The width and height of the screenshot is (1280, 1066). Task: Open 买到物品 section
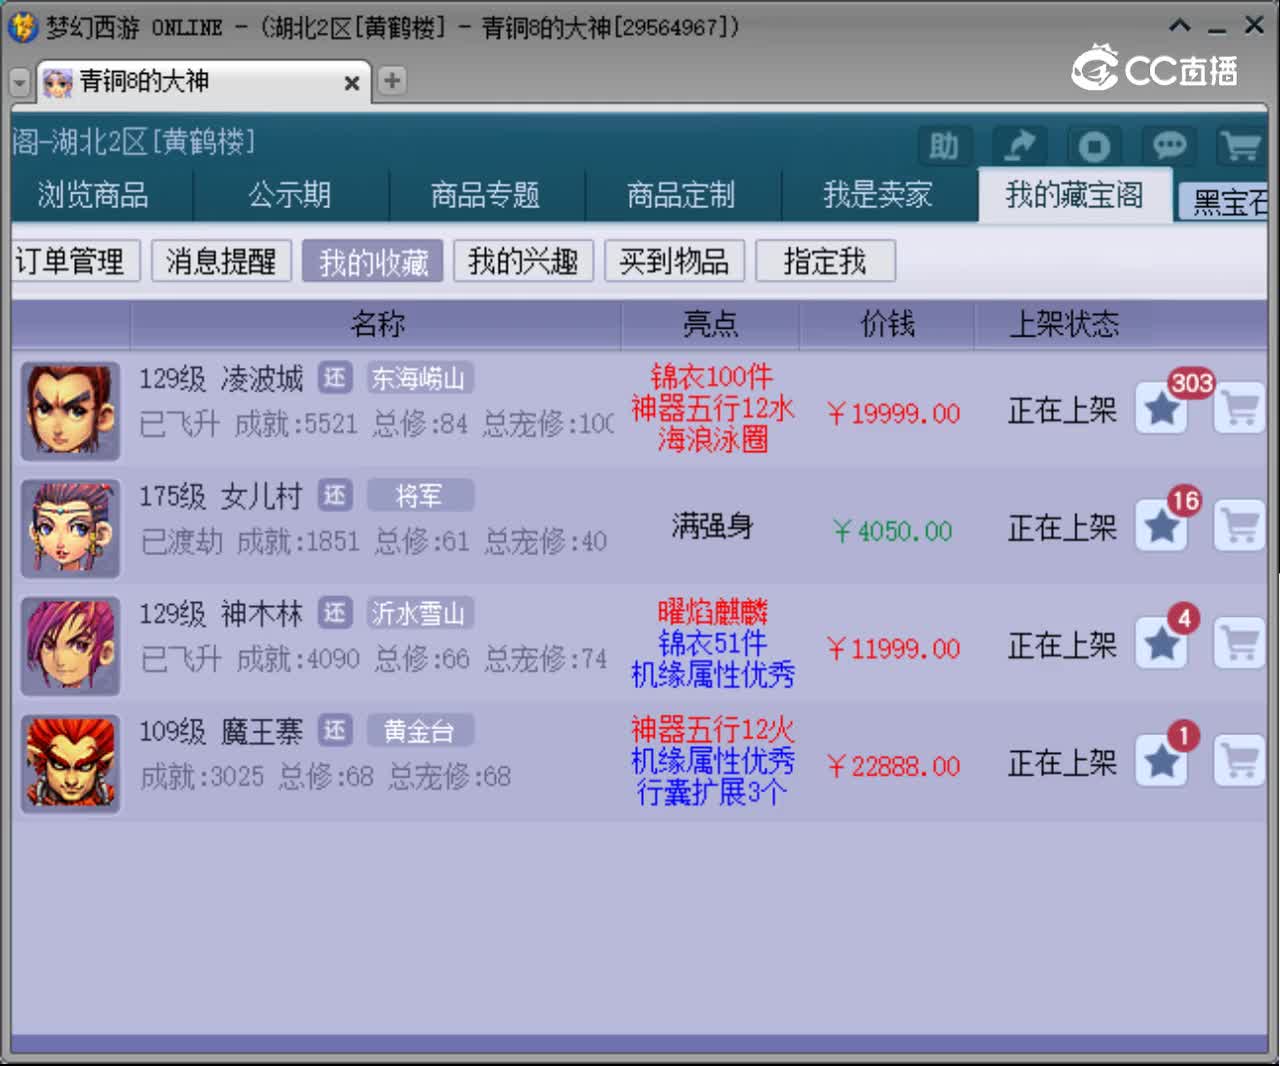click(x=674, y=262)
